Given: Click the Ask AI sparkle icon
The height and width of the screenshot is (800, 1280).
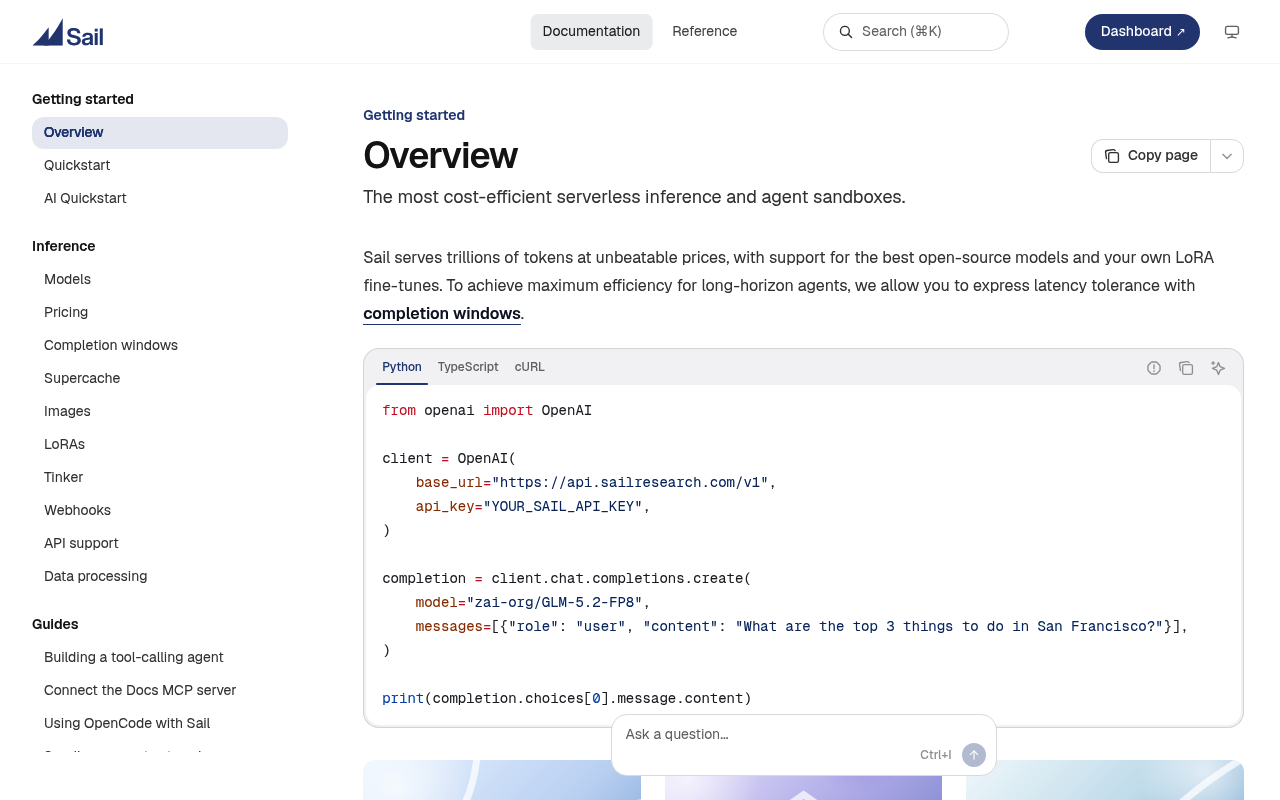Looking at the screenshot, I should tap(1218, 368).
